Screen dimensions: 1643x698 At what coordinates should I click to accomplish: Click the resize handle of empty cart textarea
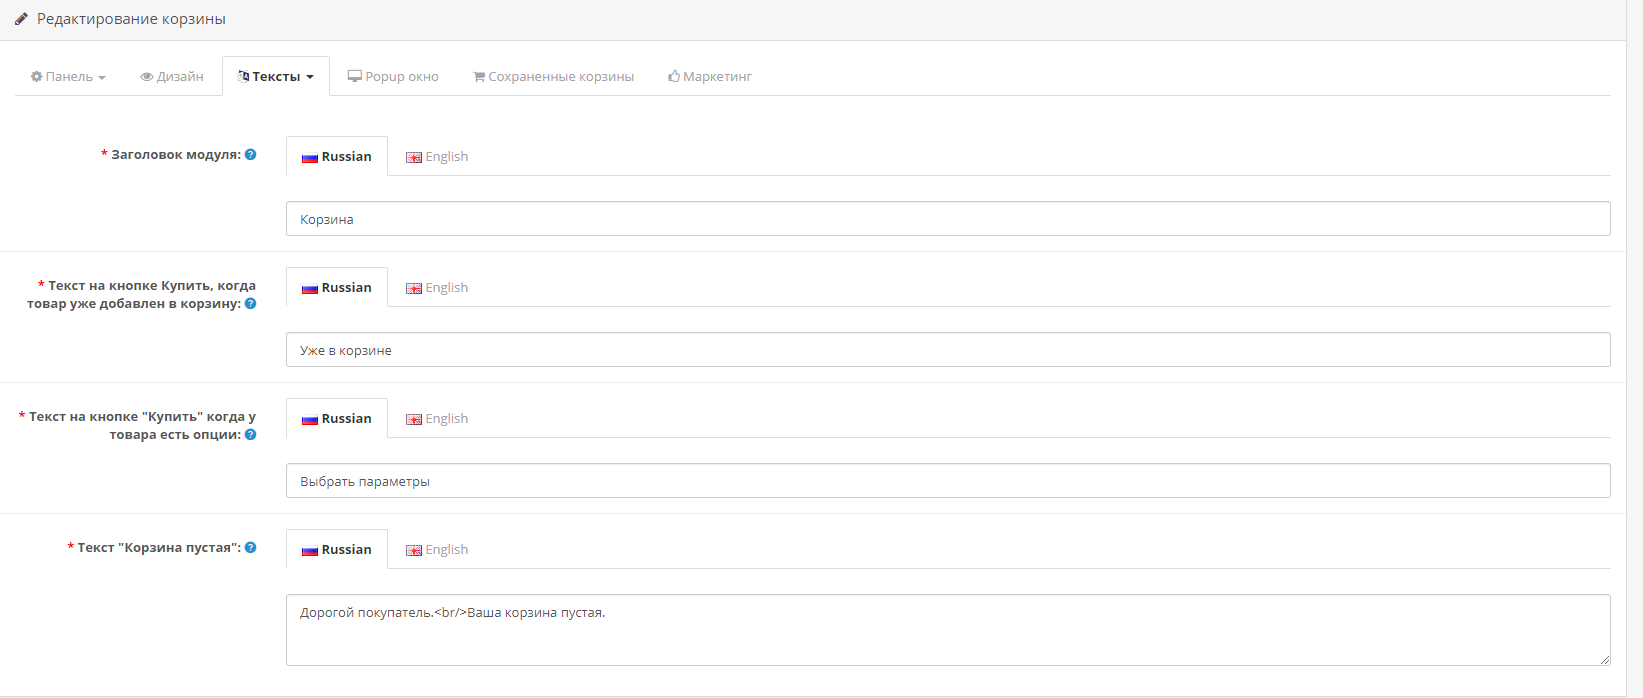click(1604, 659)
